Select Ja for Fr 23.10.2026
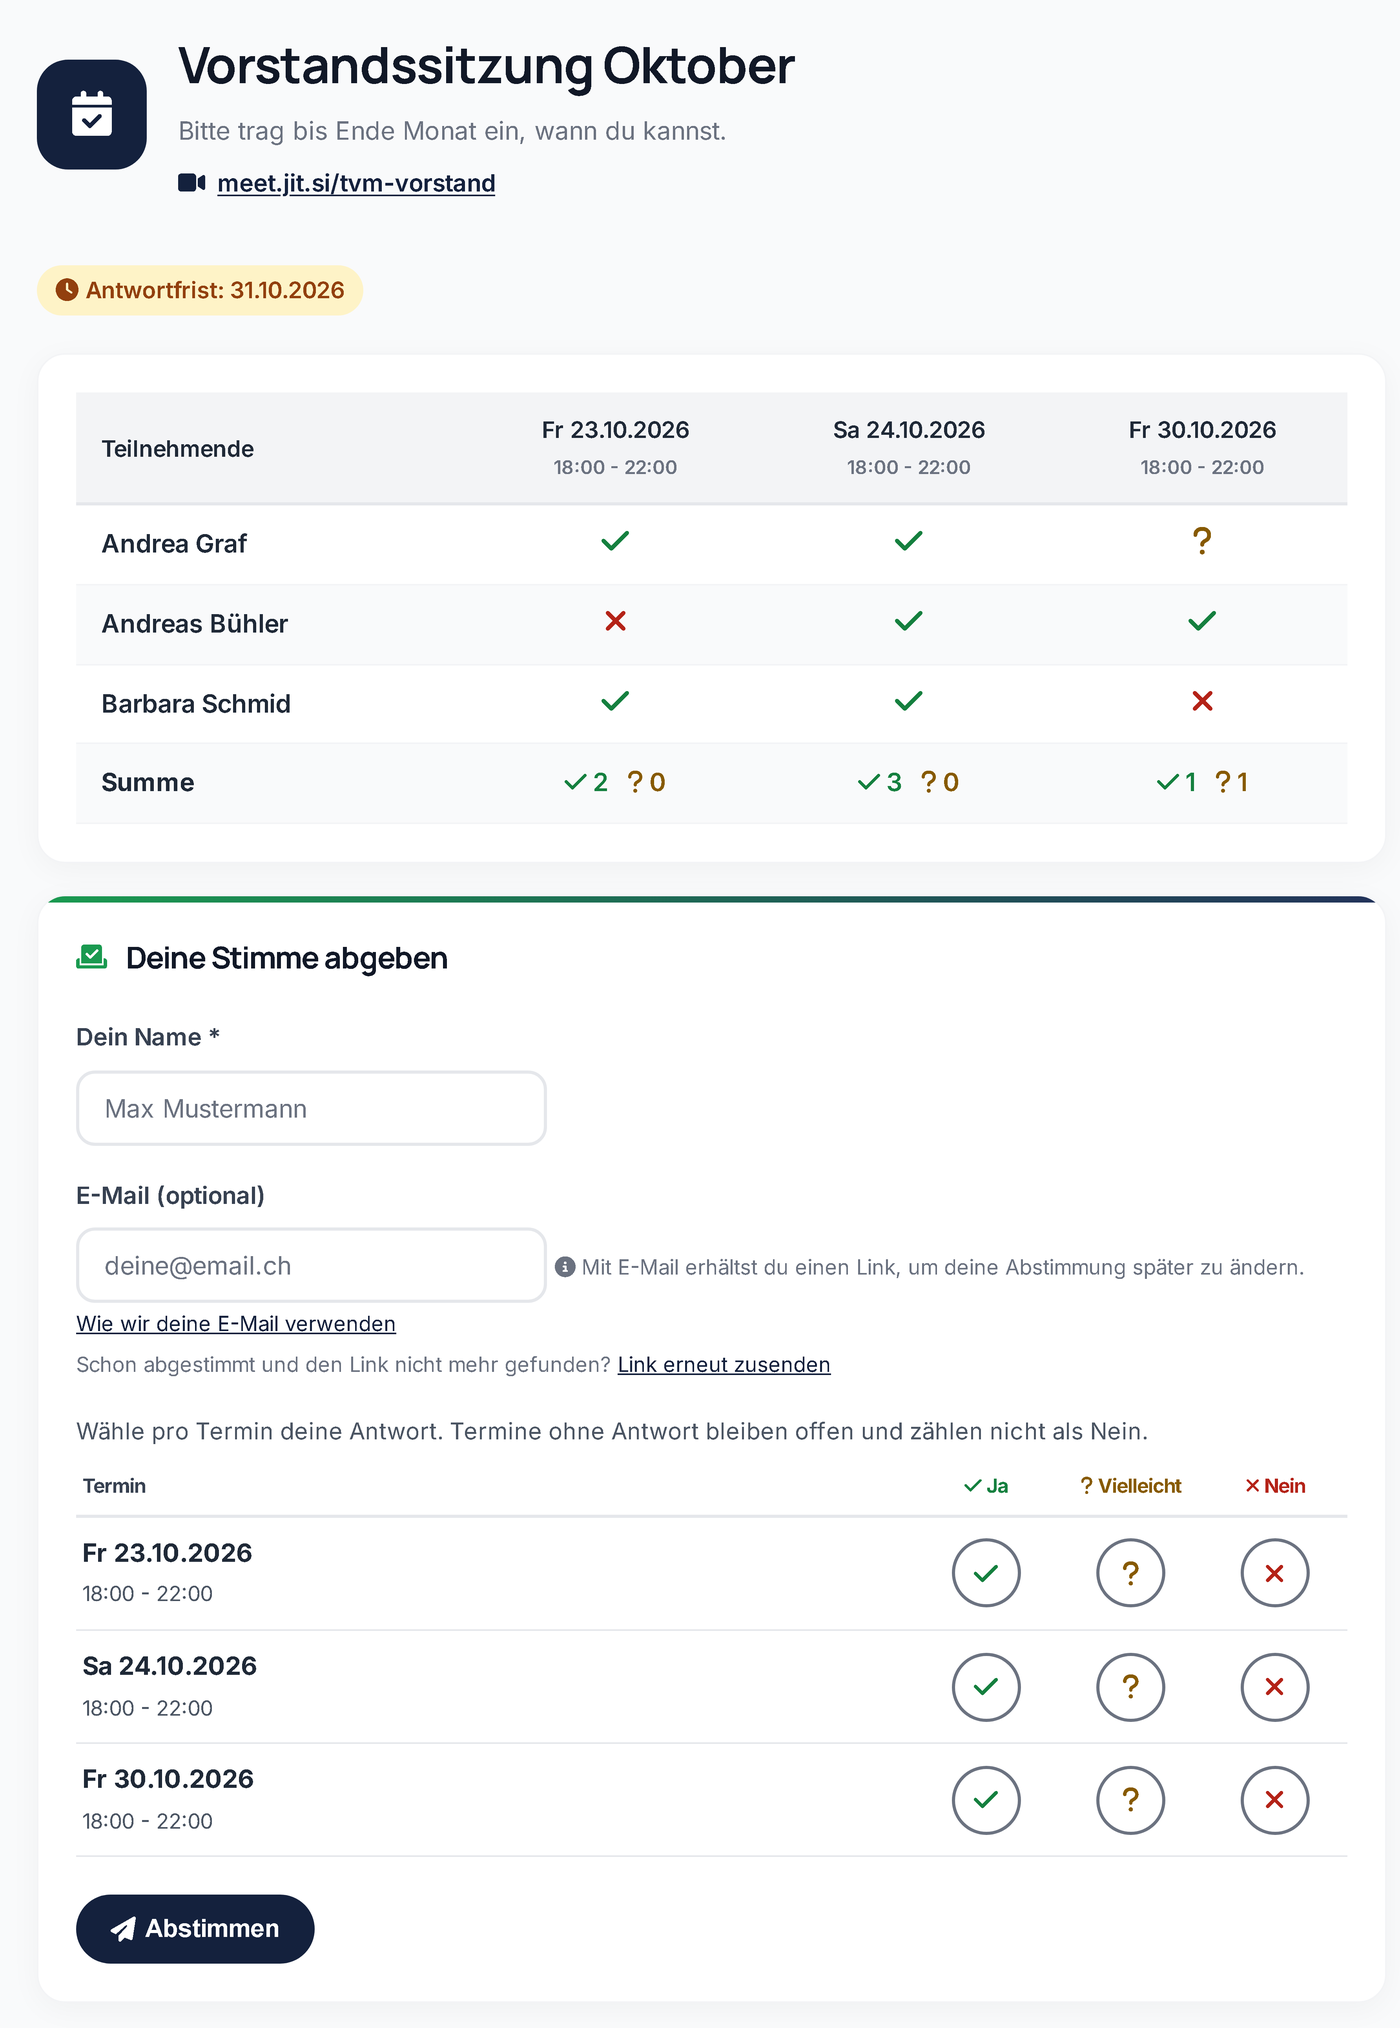Image resolution: width=1400 pixels, height=2028 pixels. point(986,1573)
